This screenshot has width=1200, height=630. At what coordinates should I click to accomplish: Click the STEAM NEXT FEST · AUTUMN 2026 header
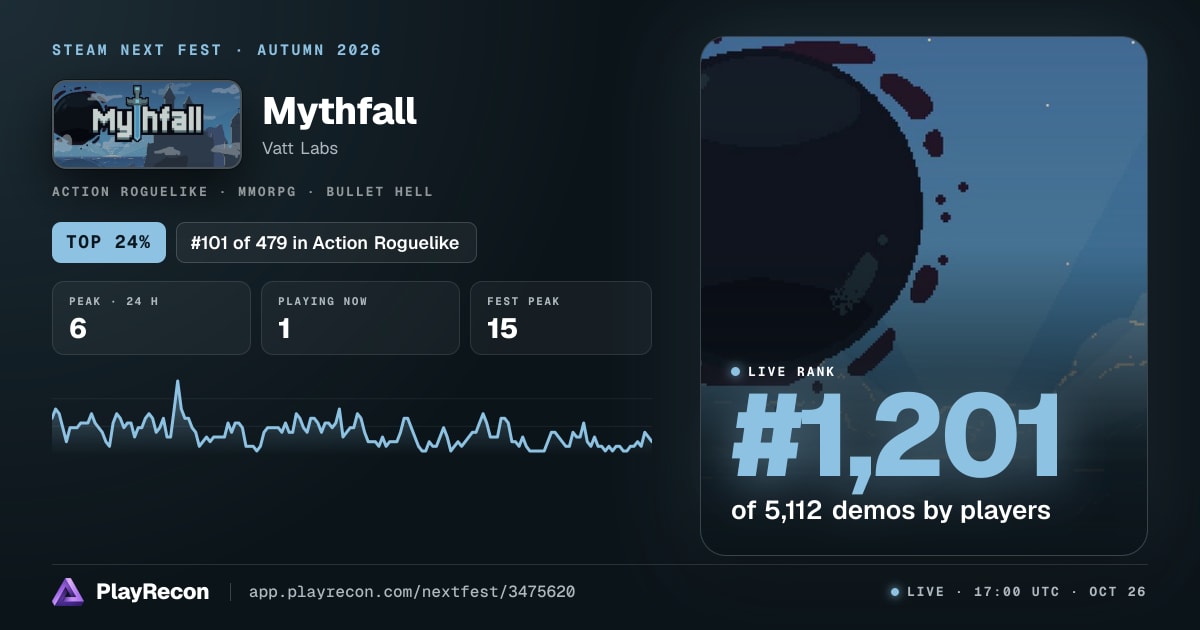[x=217, y=50]
